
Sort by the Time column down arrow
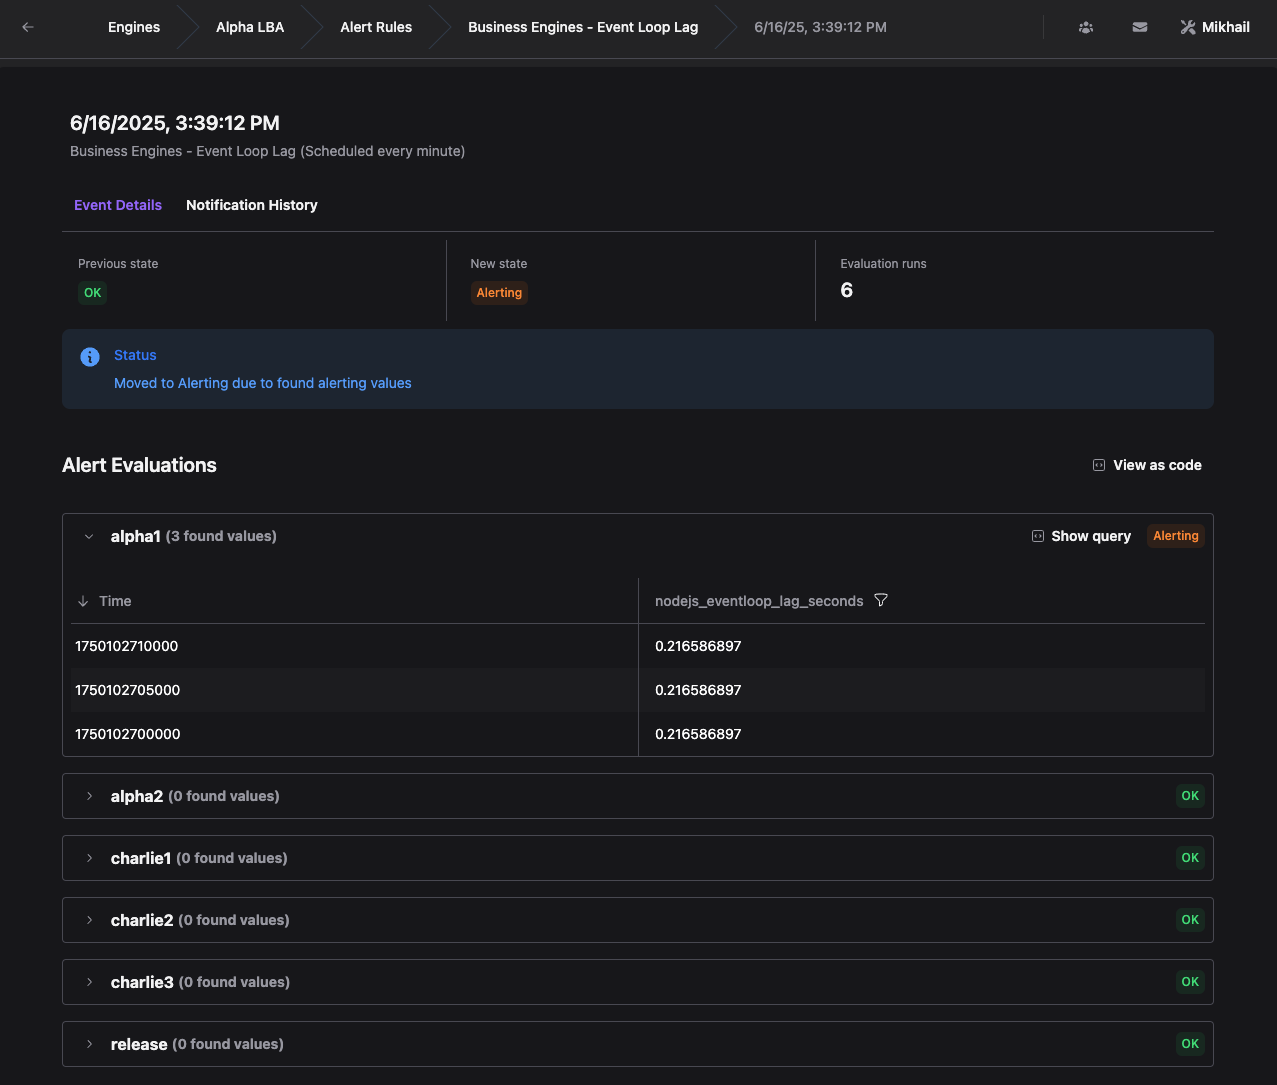83,601
